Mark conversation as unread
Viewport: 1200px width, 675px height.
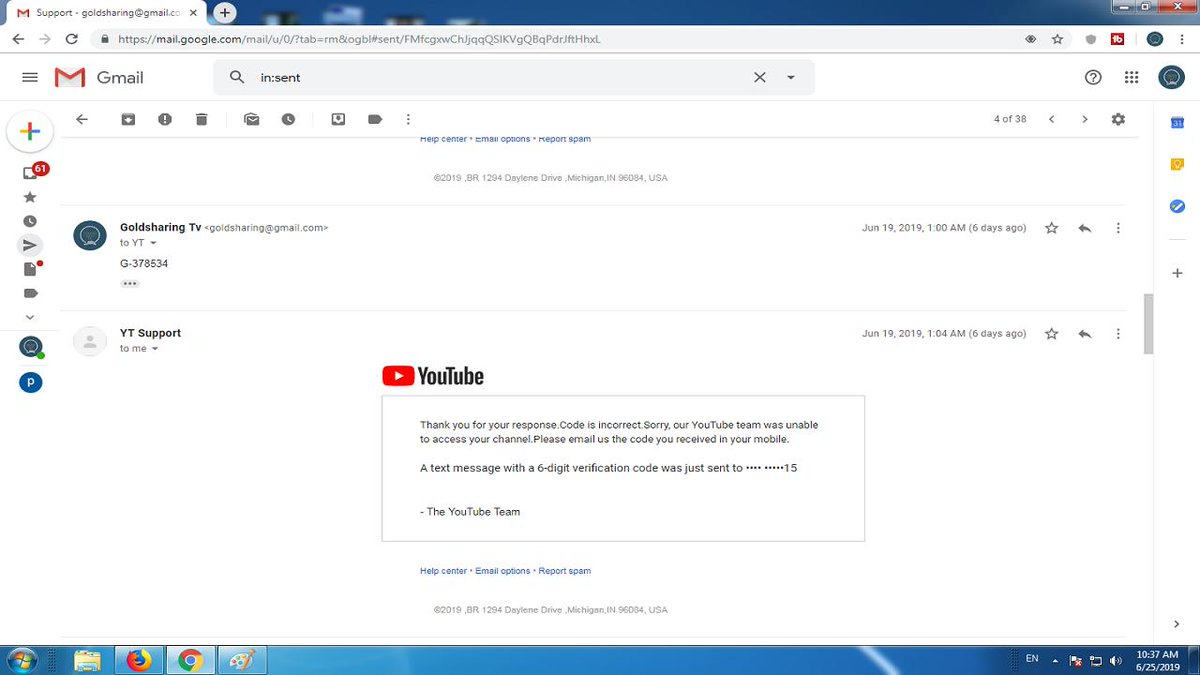click(252, 119)
